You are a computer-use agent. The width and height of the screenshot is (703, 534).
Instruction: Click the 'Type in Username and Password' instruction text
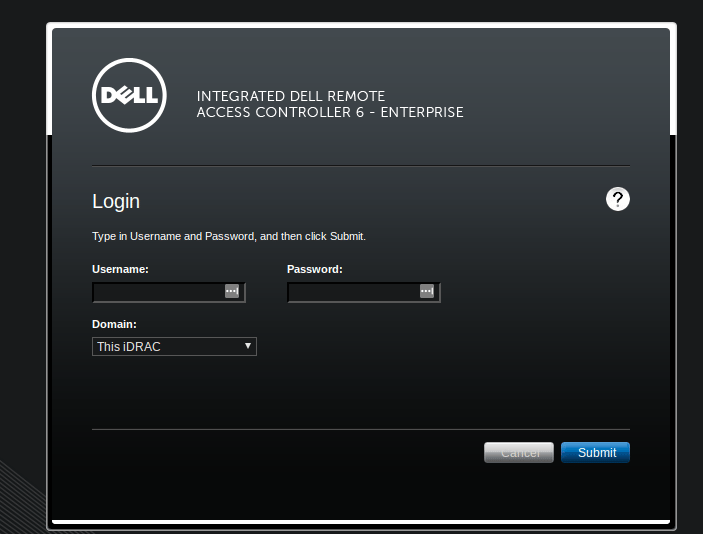pyautogui.click(x=229, y=236)
